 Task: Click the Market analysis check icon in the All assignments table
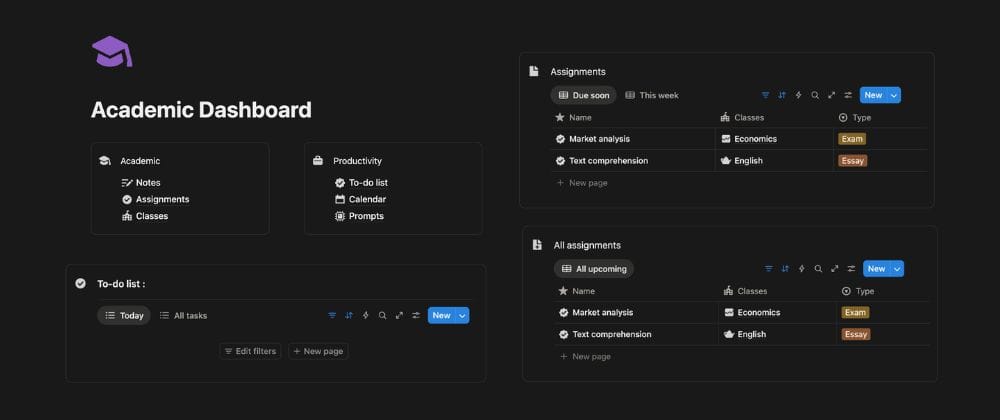[563, 312]
